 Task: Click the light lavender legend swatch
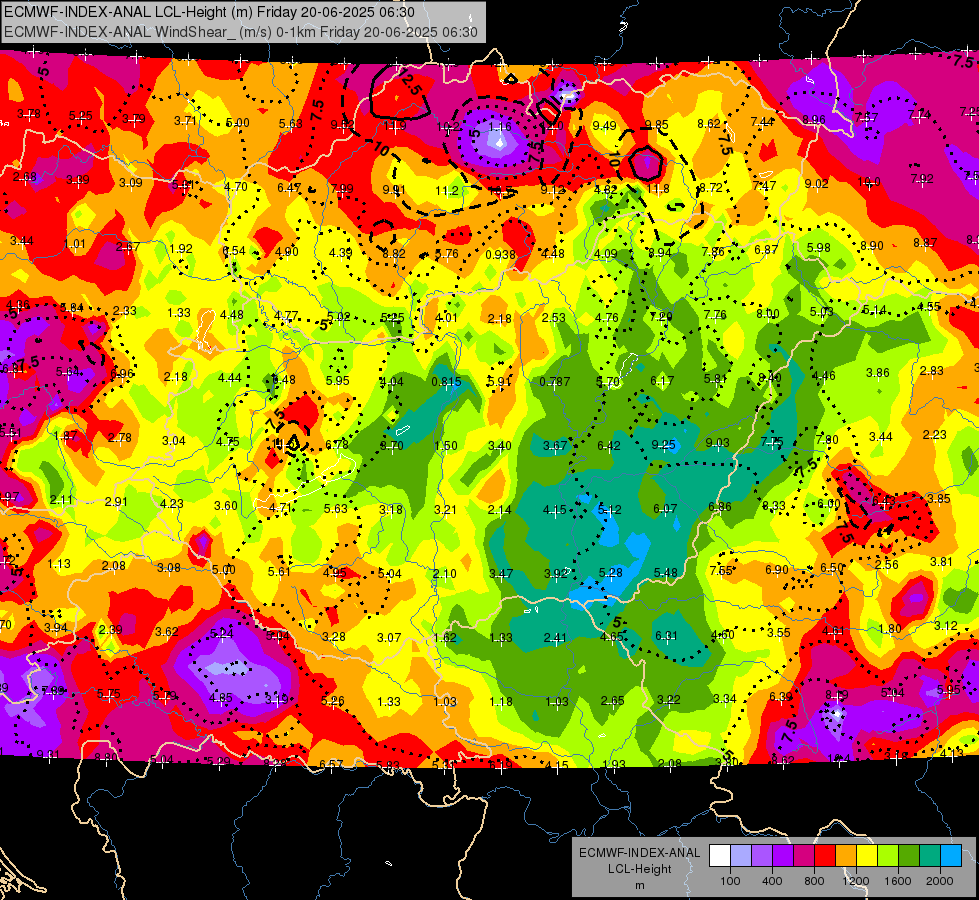point(741,856)
